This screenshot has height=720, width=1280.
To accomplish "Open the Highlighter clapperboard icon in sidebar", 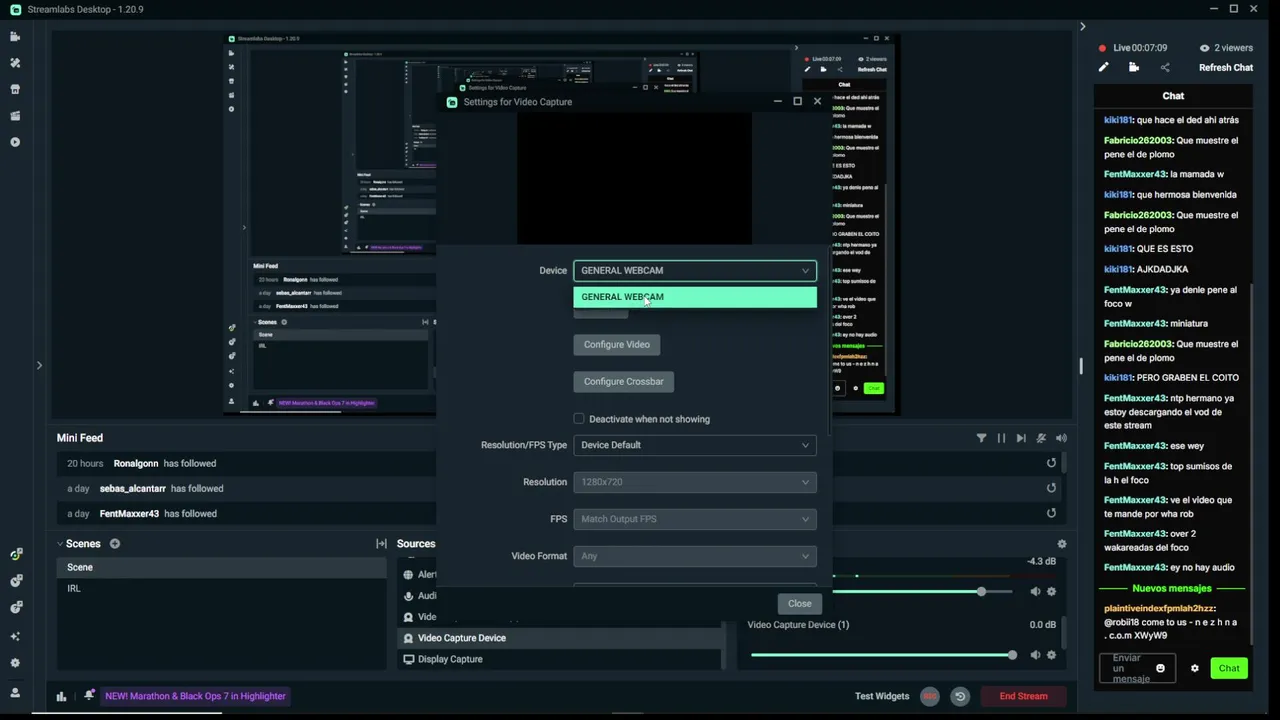I will [15, 116].
